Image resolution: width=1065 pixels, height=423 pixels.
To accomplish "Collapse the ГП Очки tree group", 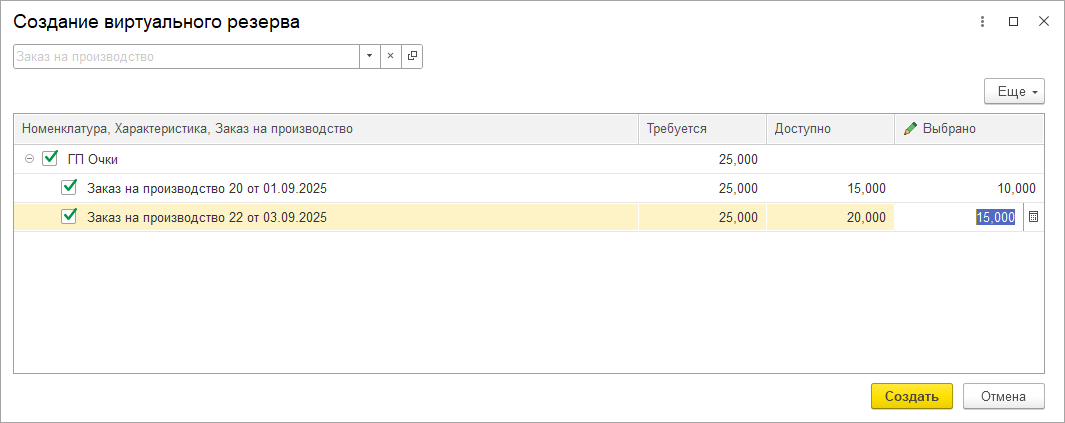I will pos(29,159).
